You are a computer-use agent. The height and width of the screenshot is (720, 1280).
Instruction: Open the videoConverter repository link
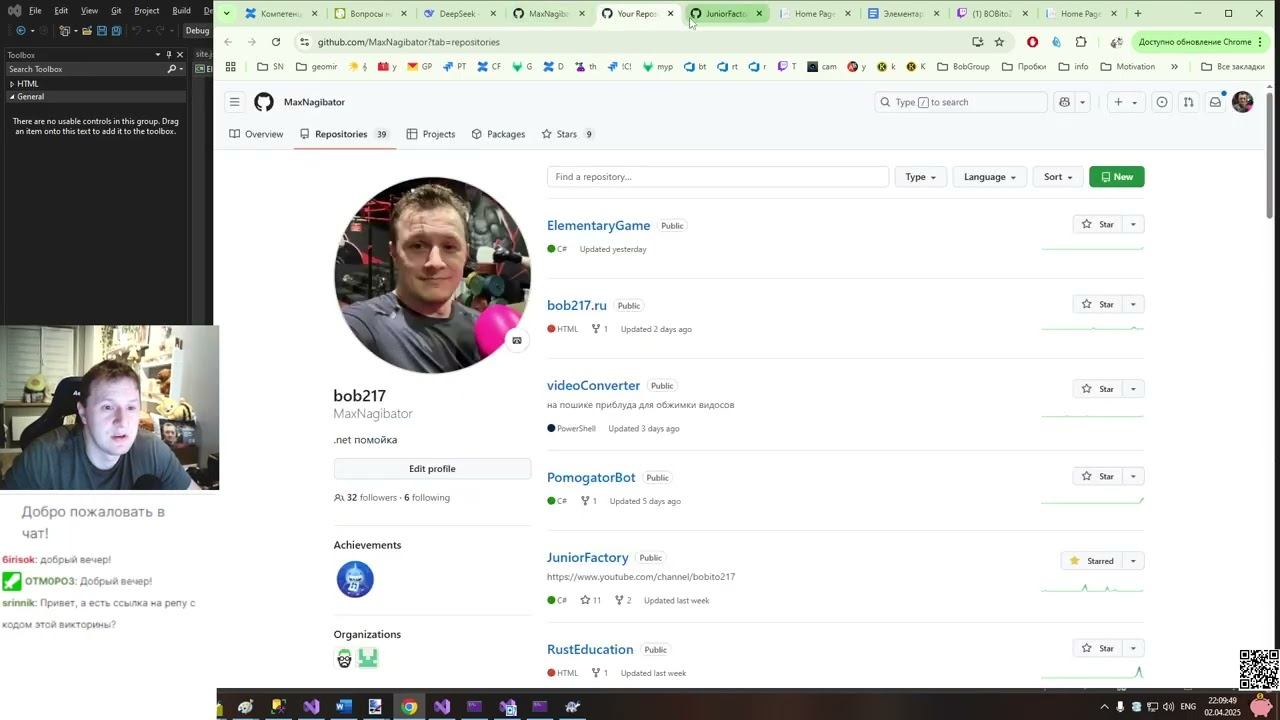coord(593,386)
